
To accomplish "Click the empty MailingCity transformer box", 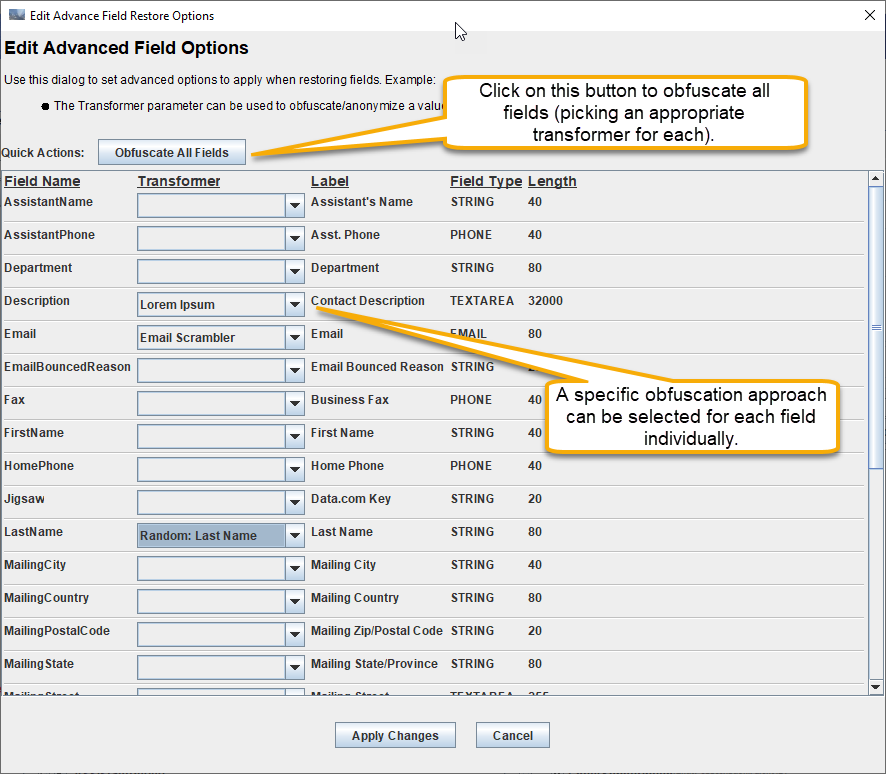I will tap(211, 568).
